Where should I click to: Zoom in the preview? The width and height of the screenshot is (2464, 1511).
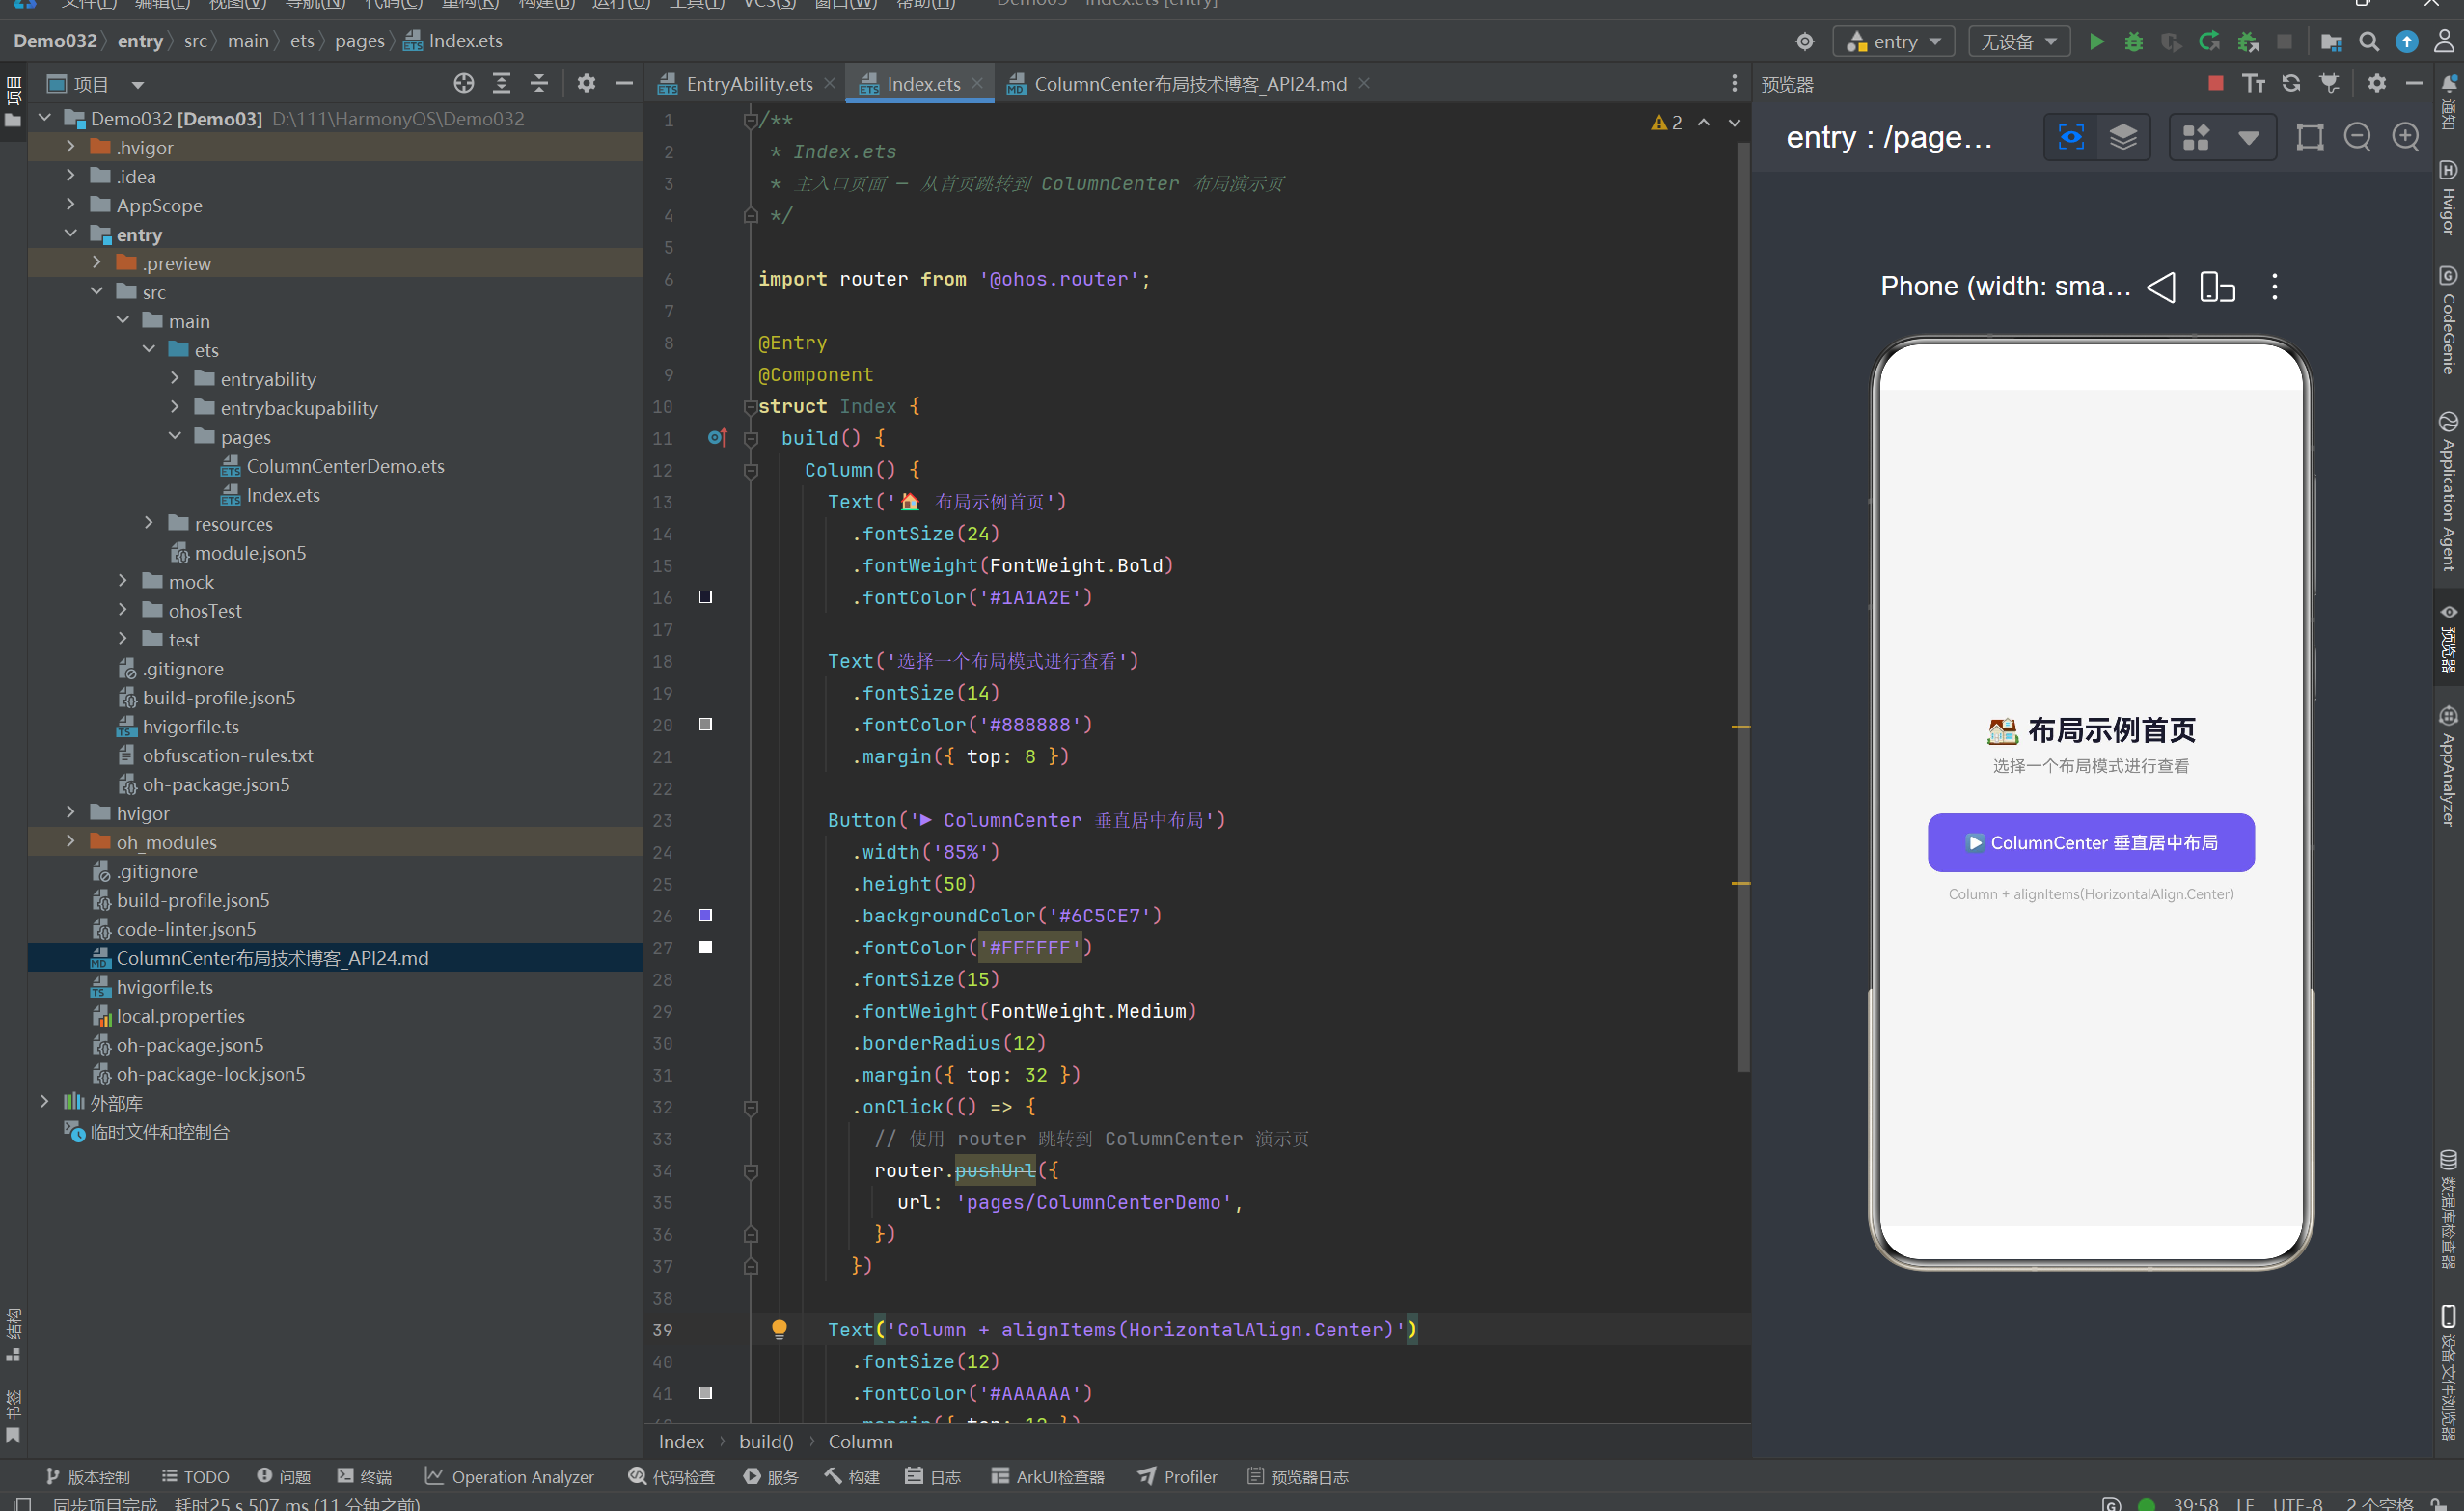click(x=2405, y=136)
